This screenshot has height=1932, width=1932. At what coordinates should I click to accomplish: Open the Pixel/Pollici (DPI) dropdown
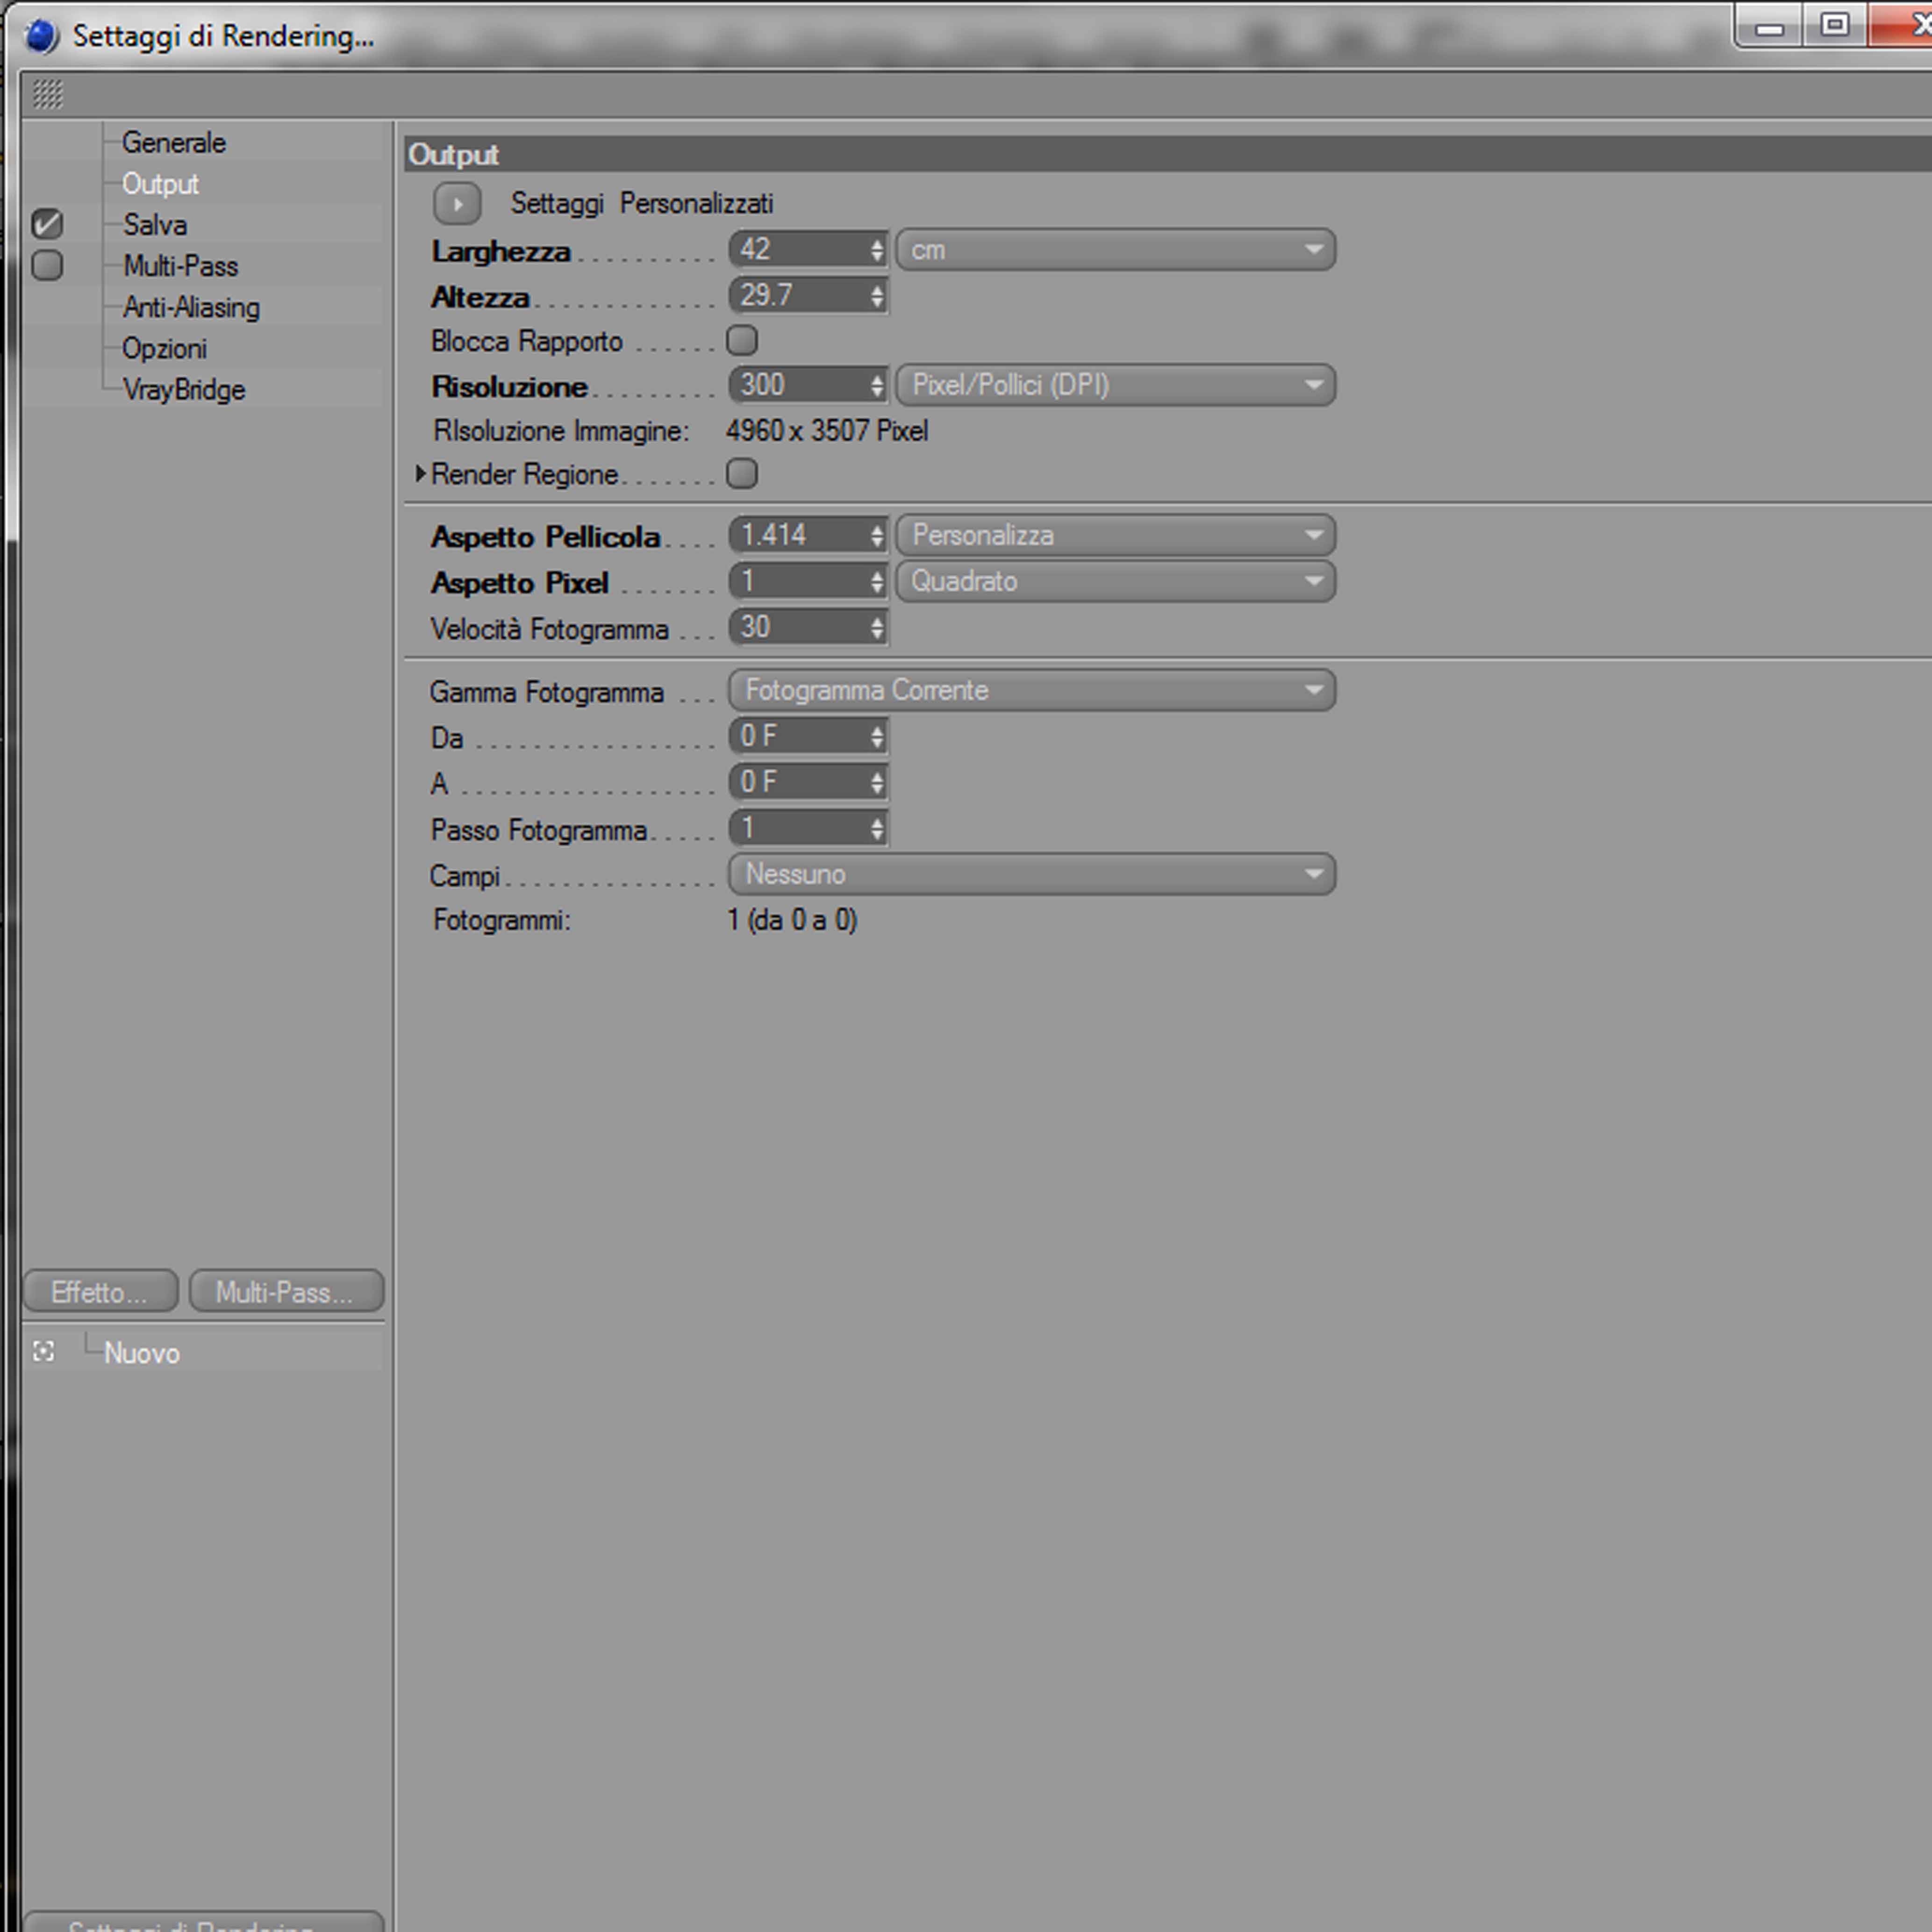1115,385
